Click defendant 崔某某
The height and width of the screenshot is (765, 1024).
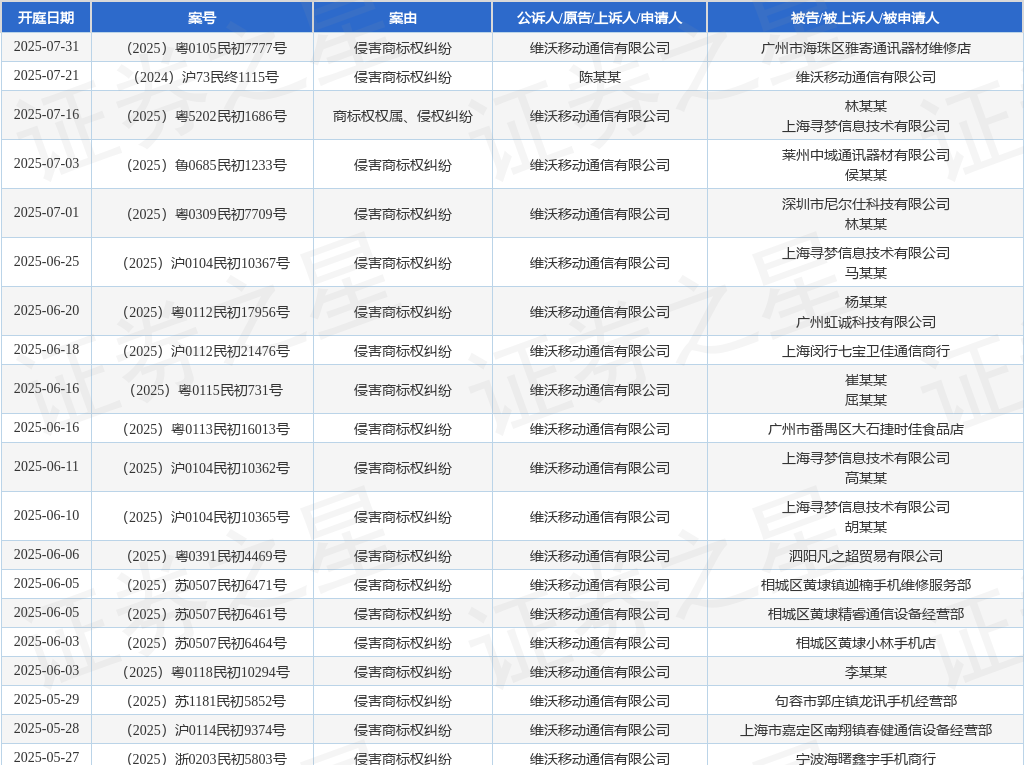[x=865, y=380]
